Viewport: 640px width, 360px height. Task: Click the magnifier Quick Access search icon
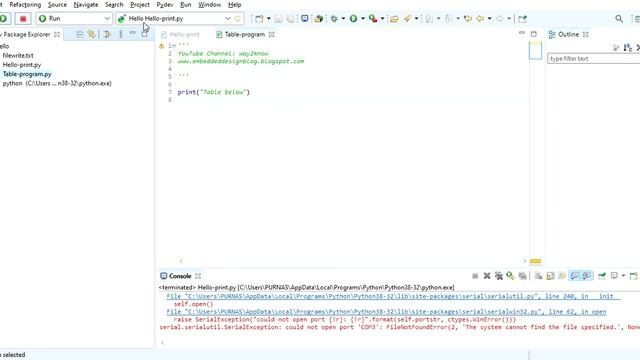pyautogui.click(x=619, y=18)
